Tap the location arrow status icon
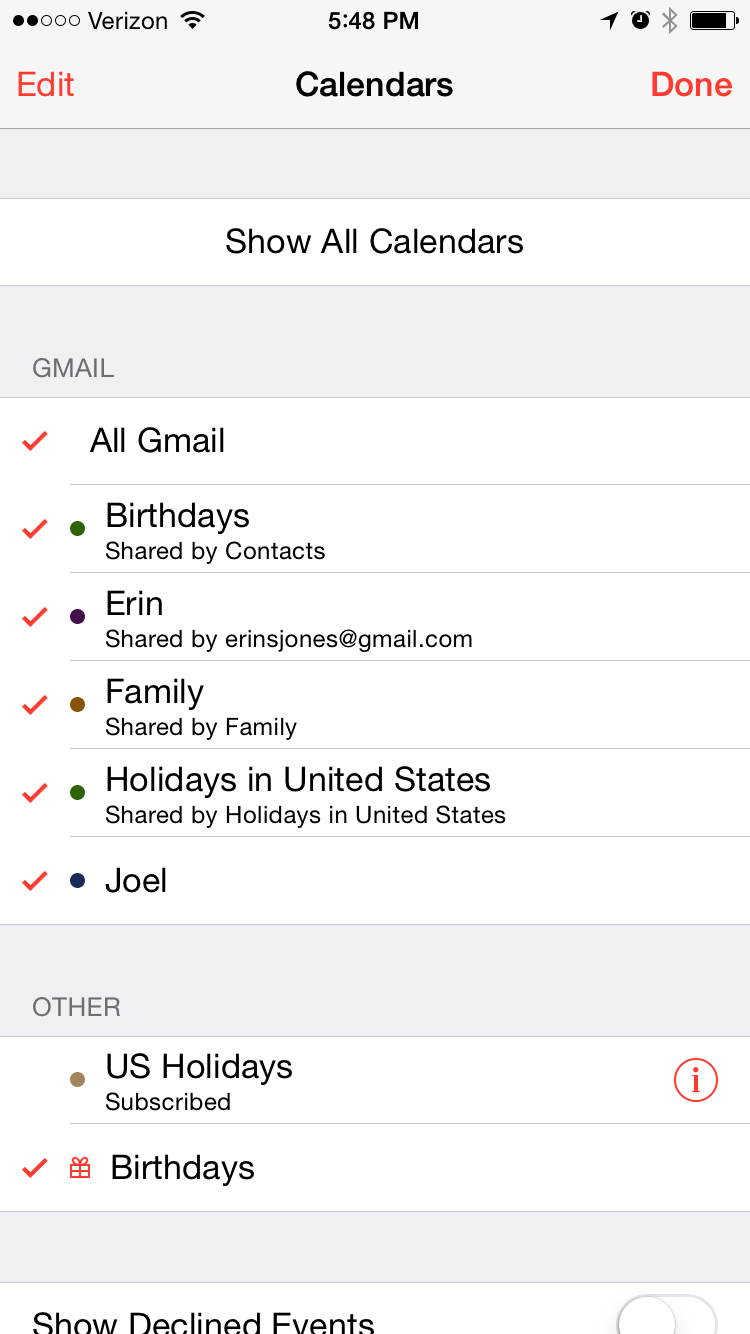The height and width of the screenshot is (1334, 750). pyautogui.click(x=609, y=20)
